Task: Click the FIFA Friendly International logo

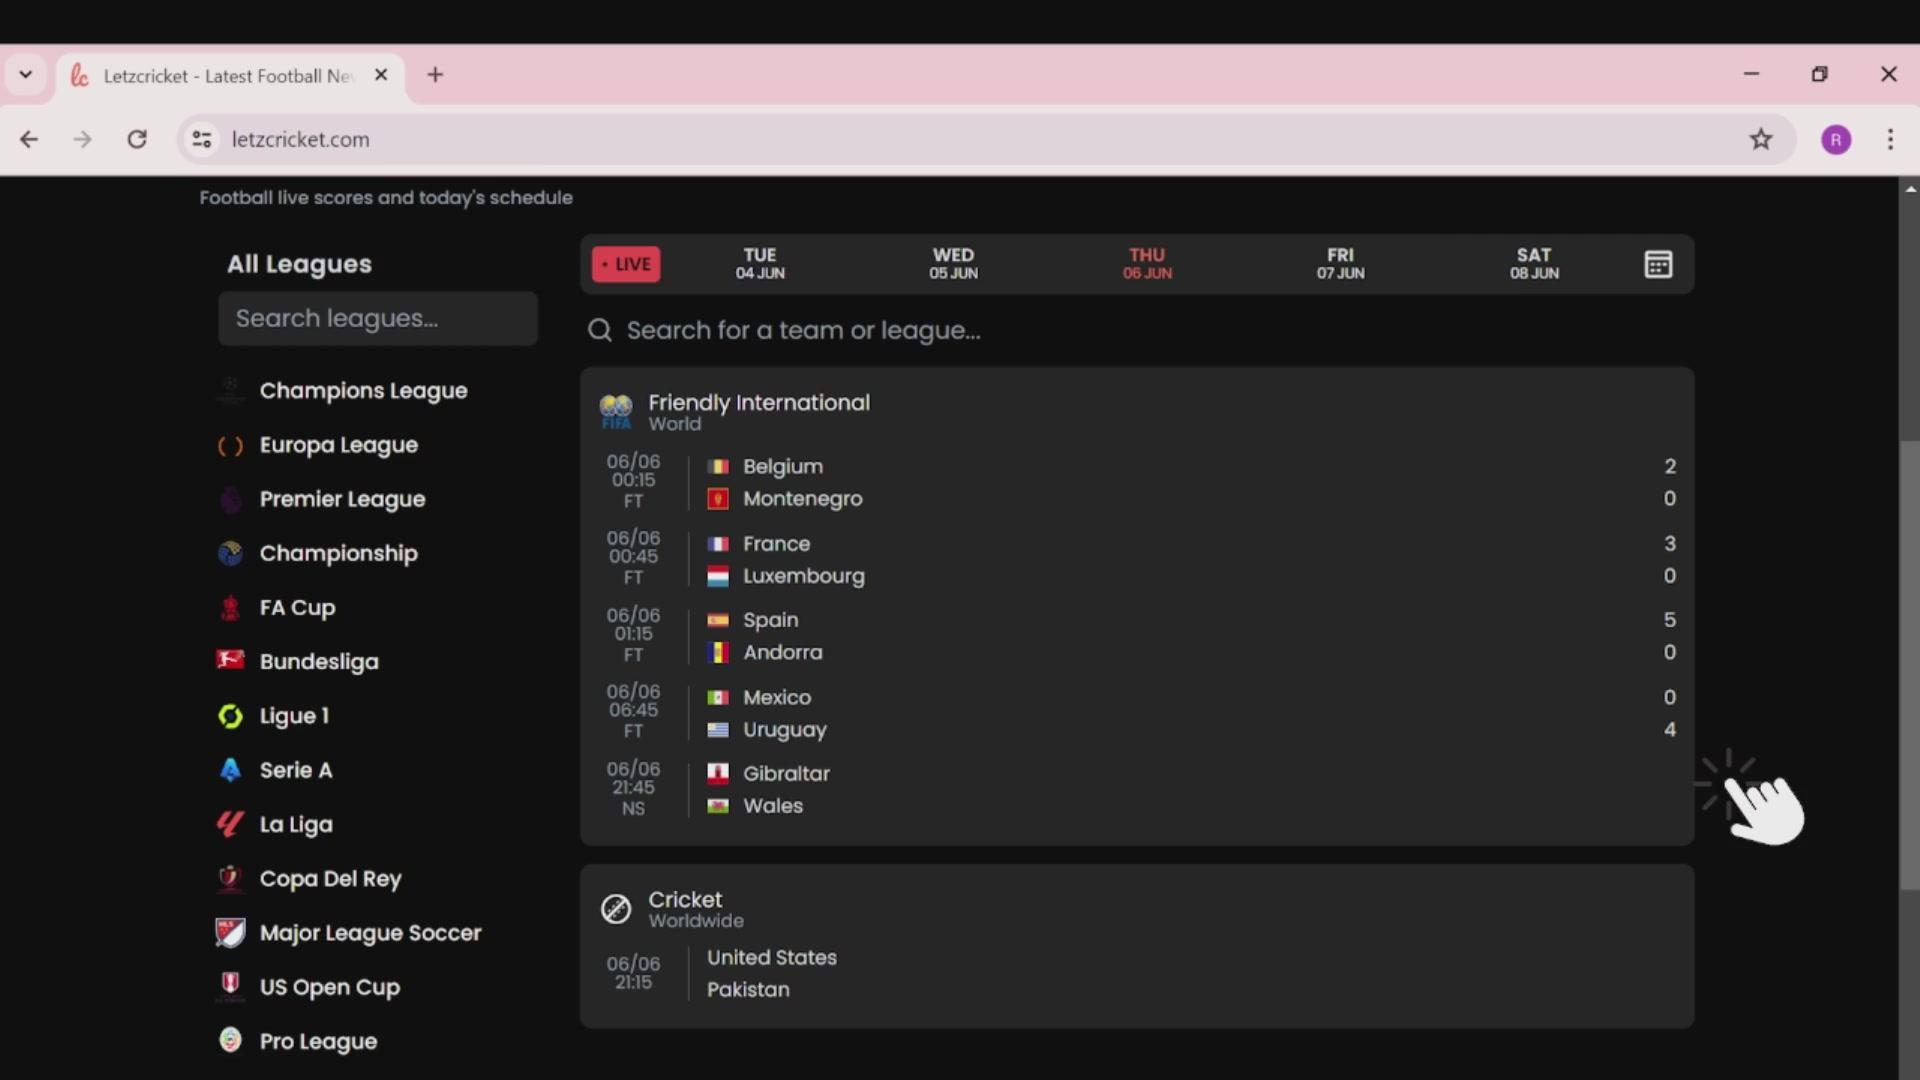Action: (616, 411)
